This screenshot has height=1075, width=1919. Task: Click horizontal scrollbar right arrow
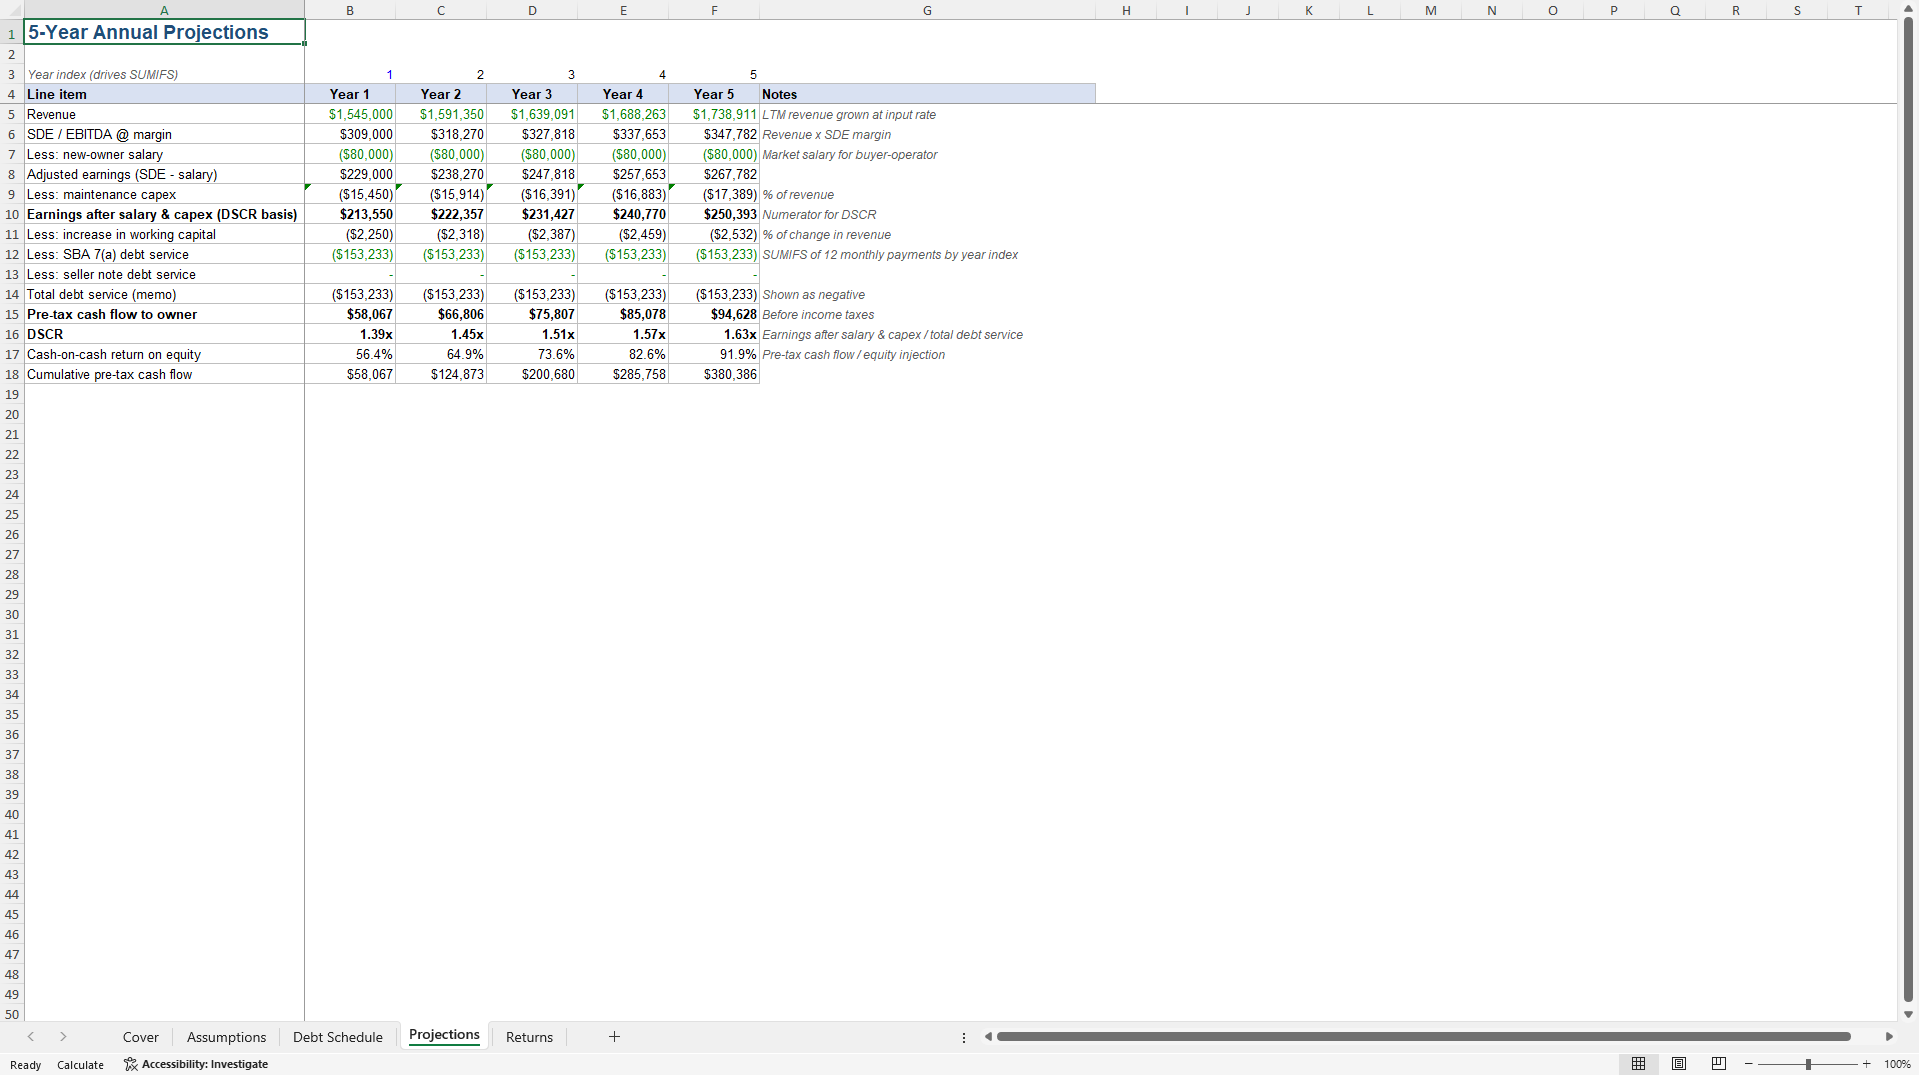pyautogui.click(x=1889, y=1037)
